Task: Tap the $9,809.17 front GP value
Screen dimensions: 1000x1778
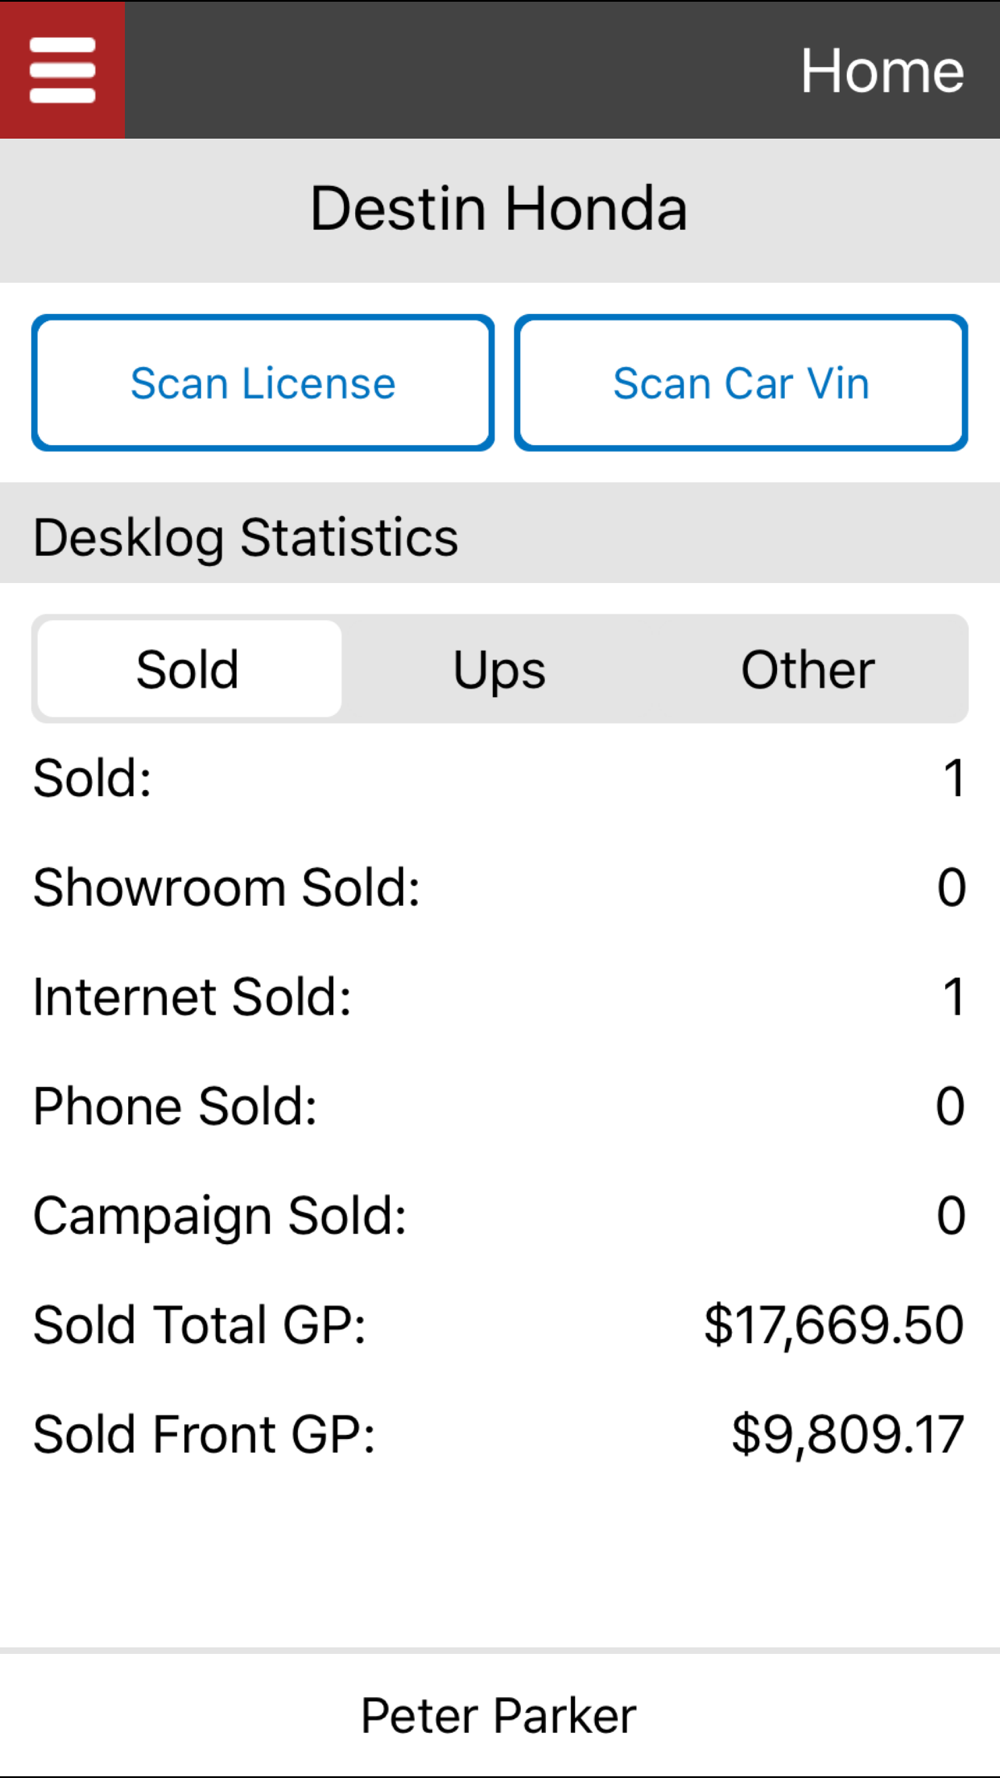Action: pos(847,1434)
